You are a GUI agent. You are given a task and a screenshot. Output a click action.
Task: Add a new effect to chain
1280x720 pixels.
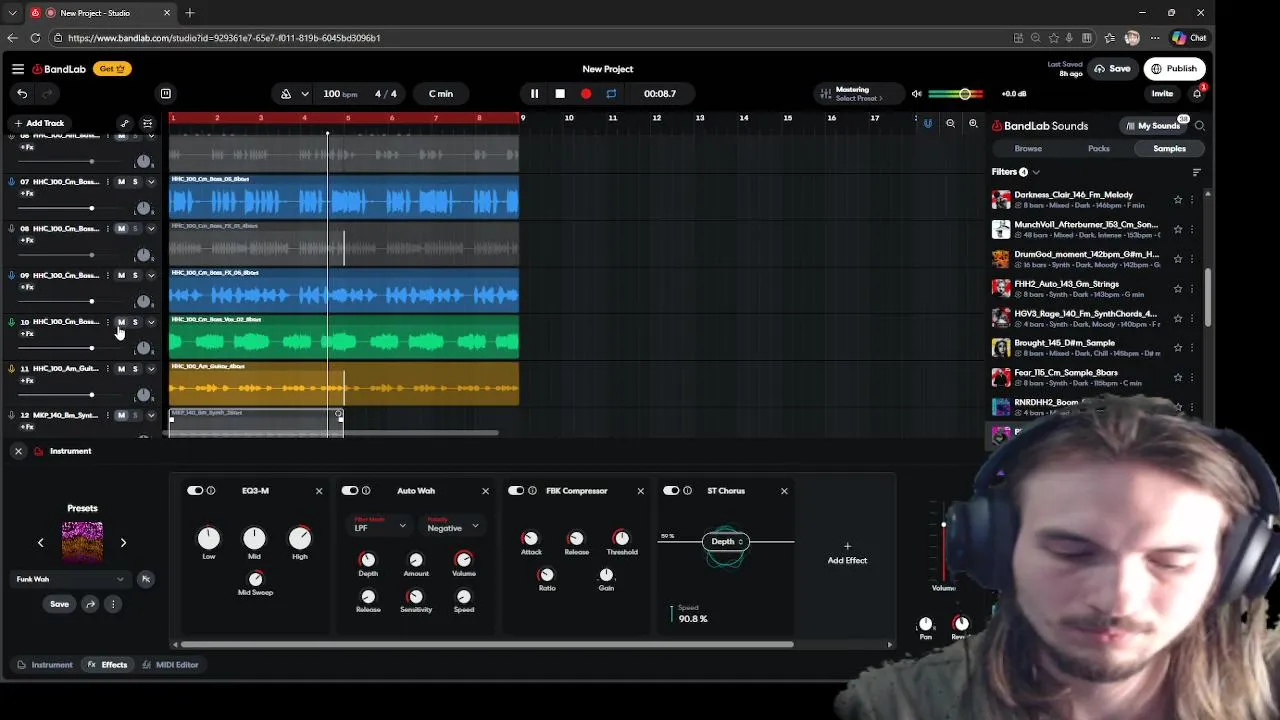point(847,554)
